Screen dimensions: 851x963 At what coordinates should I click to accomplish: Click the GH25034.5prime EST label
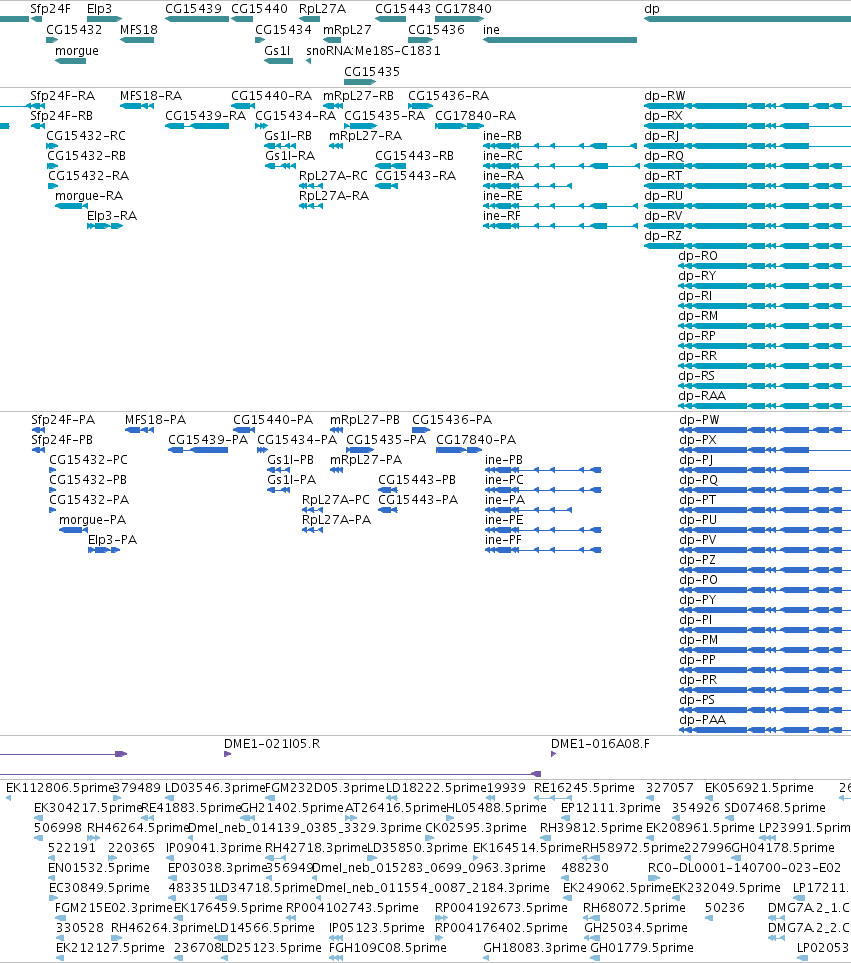[x=636, y=928]
